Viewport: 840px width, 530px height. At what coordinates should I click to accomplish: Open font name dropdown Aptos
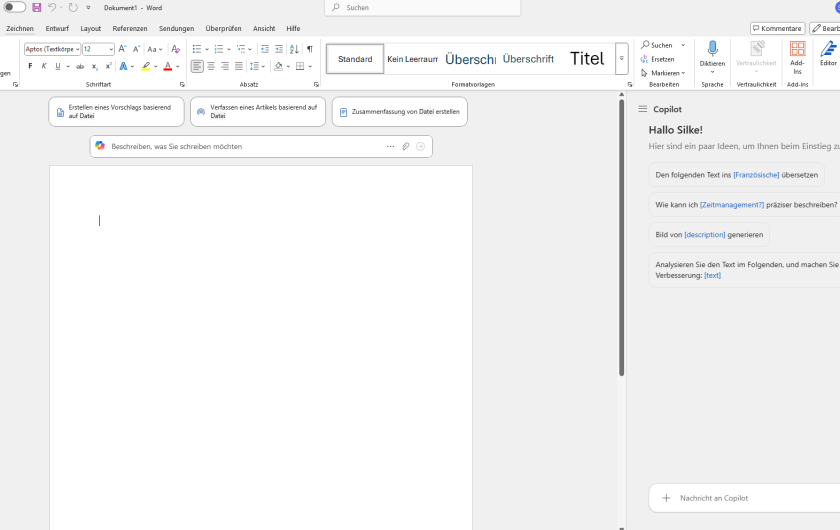78,49
